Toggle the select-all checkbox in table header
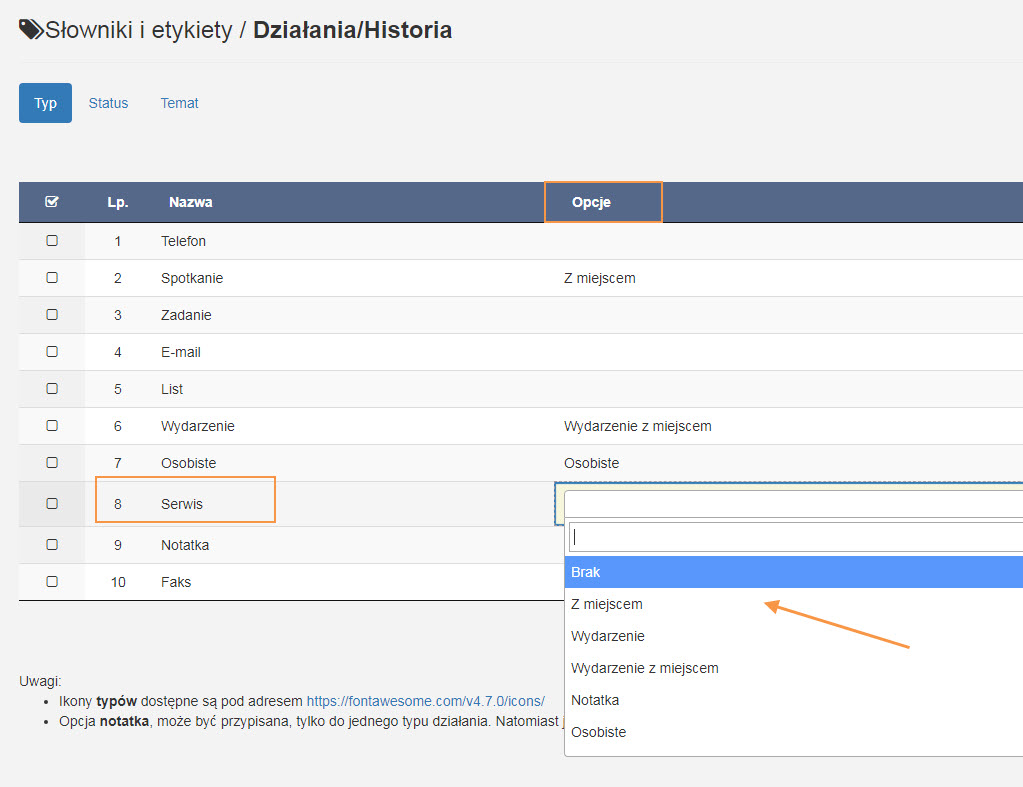Image resolution: width=1023 pixels, height=787 pixels. pos(52,202)
